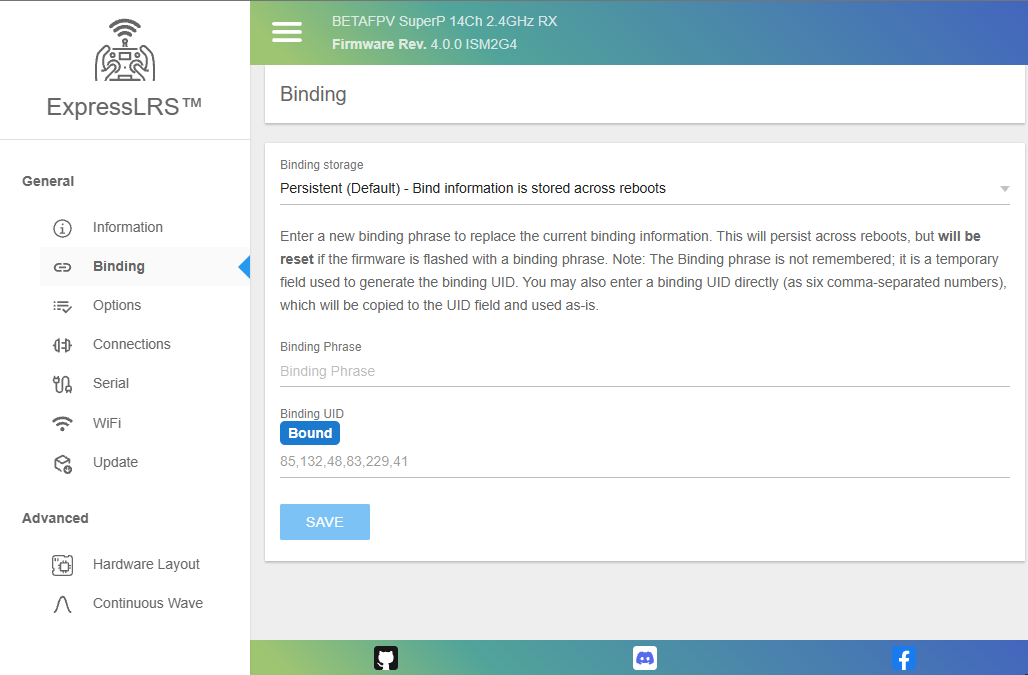
Task: Open the Facebook link in footer
Action: click(903, 658)
